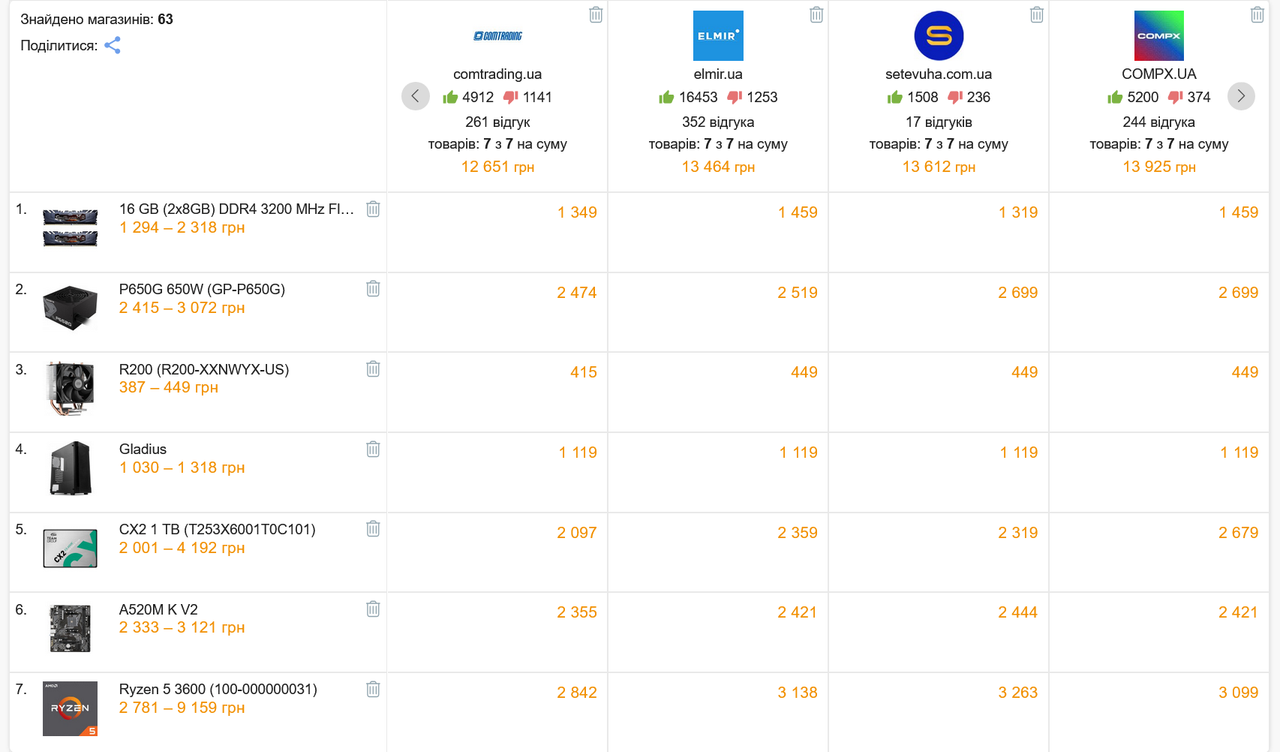Open the 352 відгука reviews for elmir.ua
Screen dimensions: 1280x752
718,122
